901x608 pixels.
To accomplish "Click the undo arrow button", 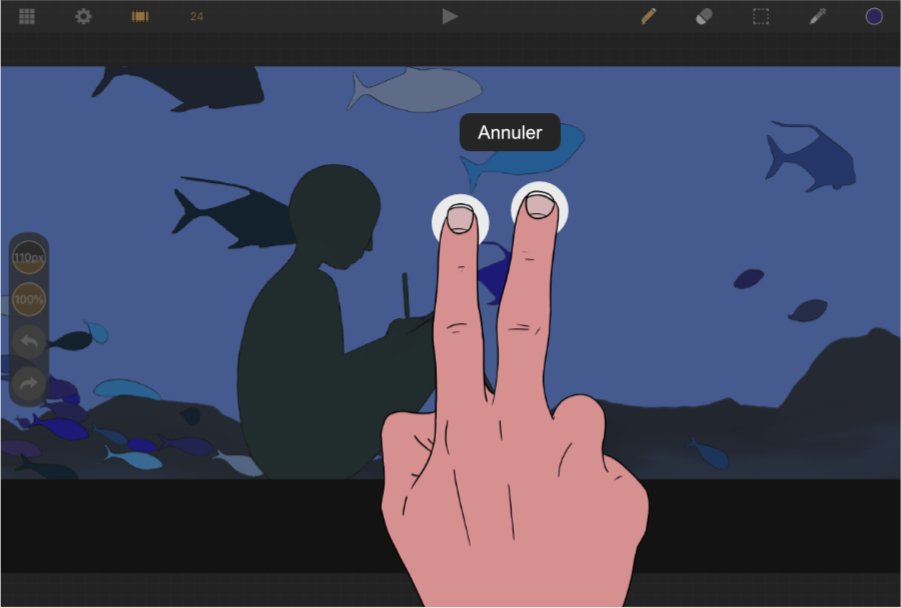I will pyautogui.click(x=29, y=341).
